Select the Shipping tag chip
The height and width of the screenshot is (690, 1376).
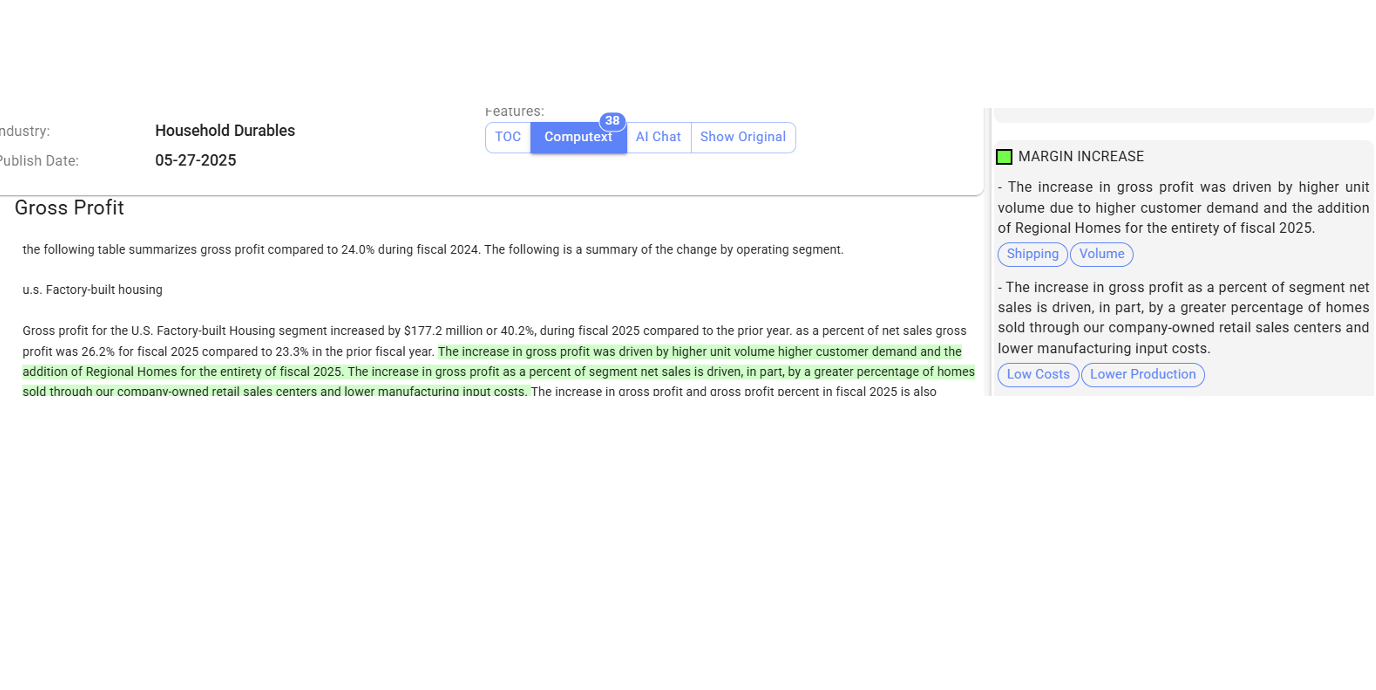pyautogui.click(x=1032, y=255)
